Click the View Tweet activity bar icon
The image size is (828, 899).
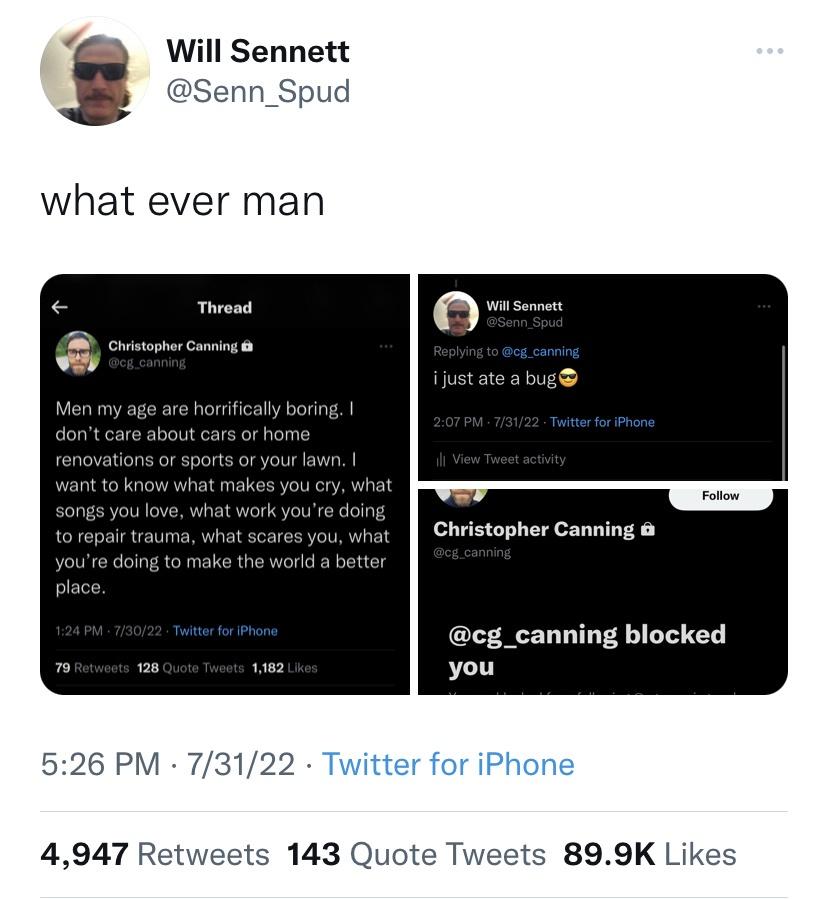tap(440, 459)
